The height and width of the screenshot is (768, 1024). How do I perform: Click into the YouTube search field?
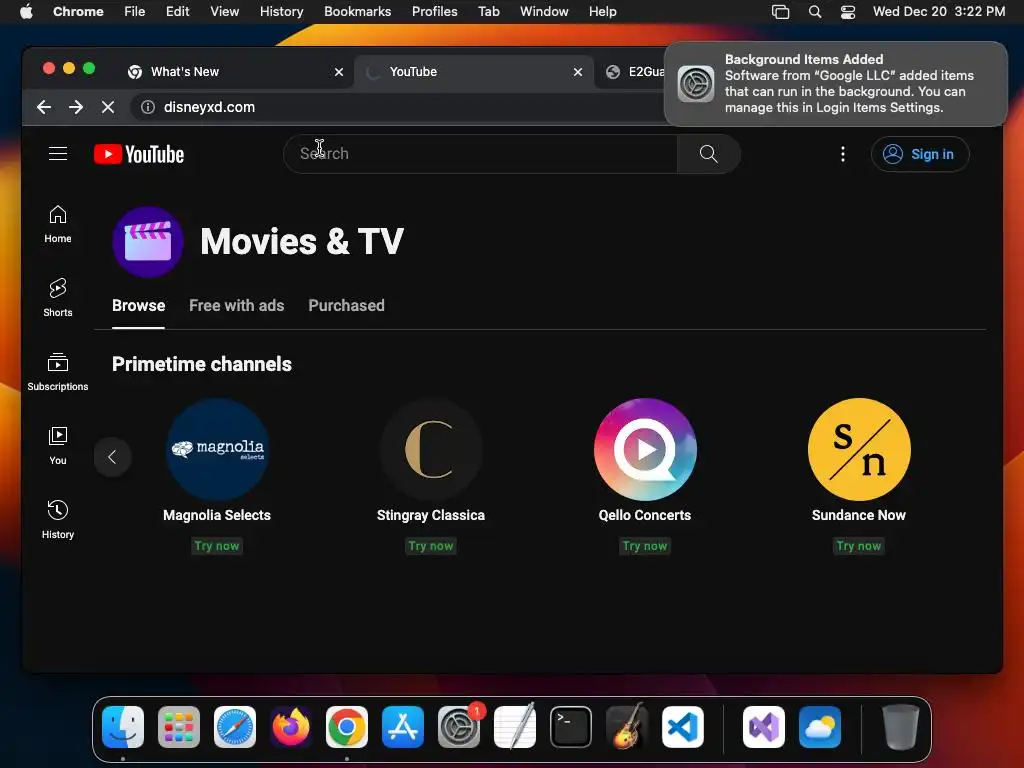click(481, 154)
